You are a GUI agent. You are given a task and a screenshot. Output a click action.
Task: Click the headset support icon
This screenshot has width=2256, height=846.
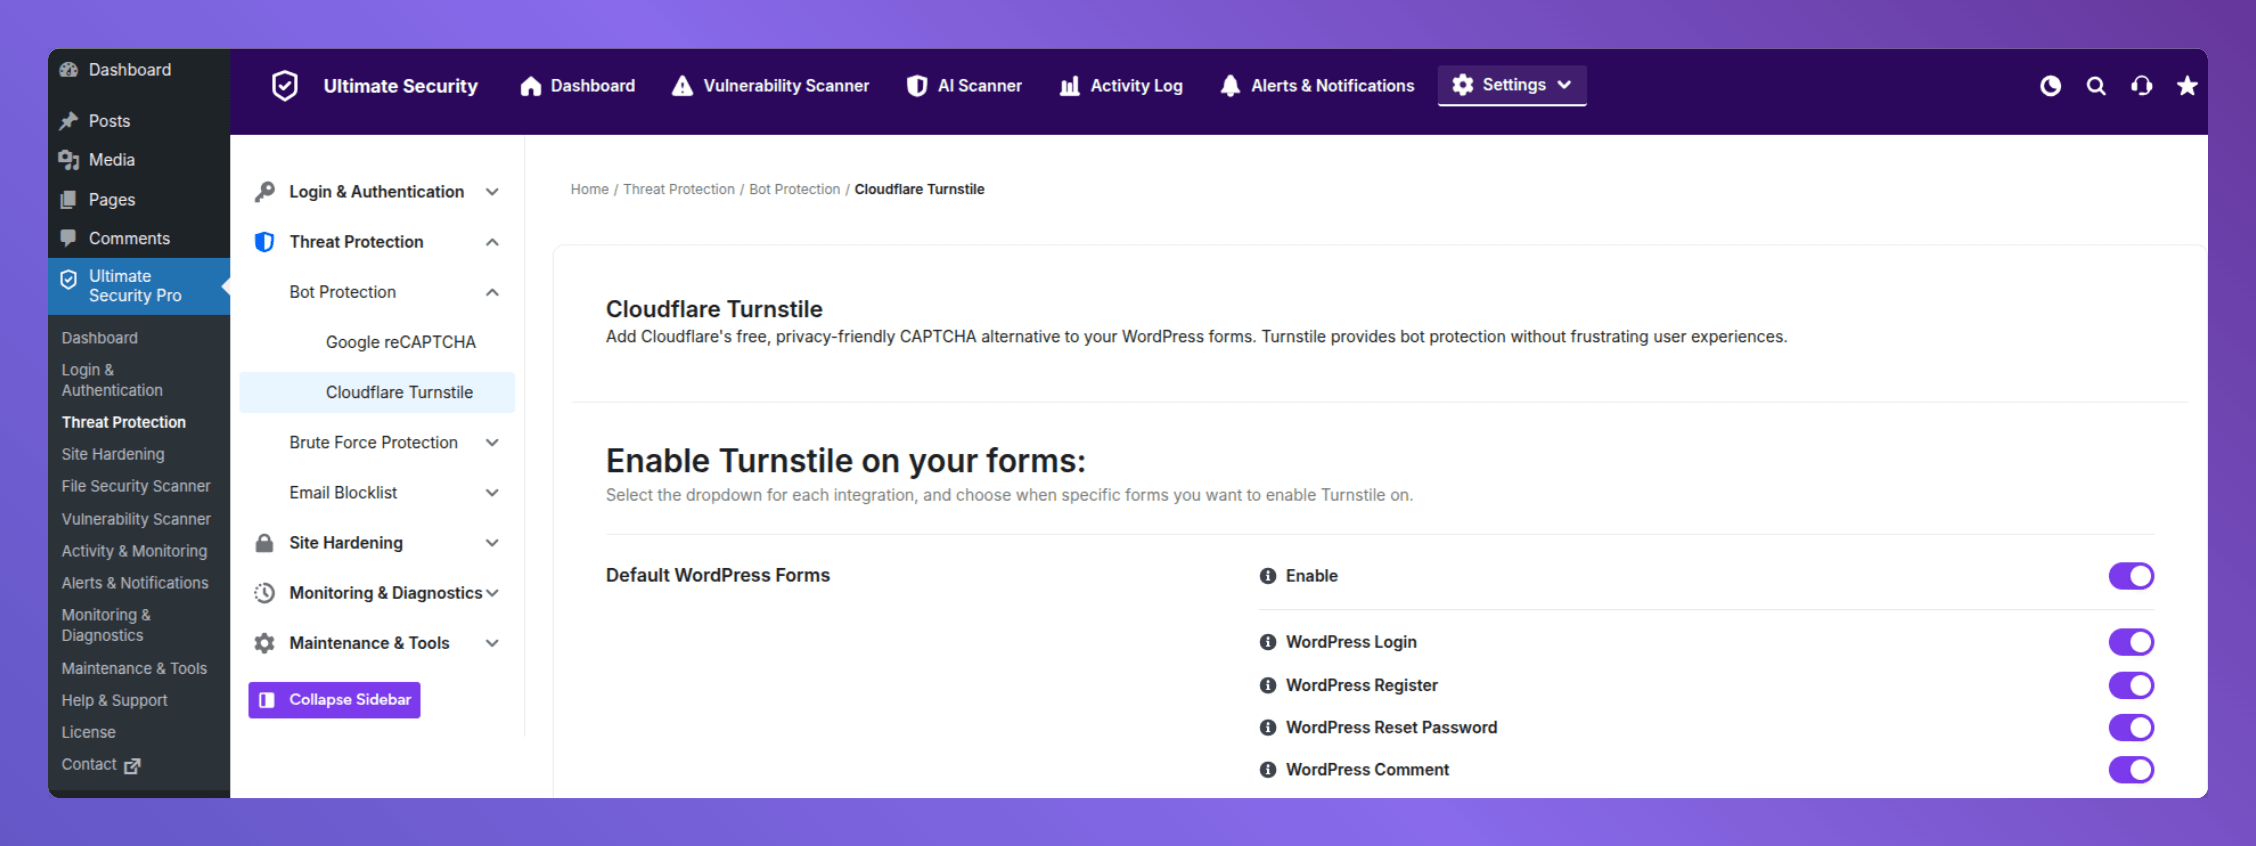click(2141, 86)
